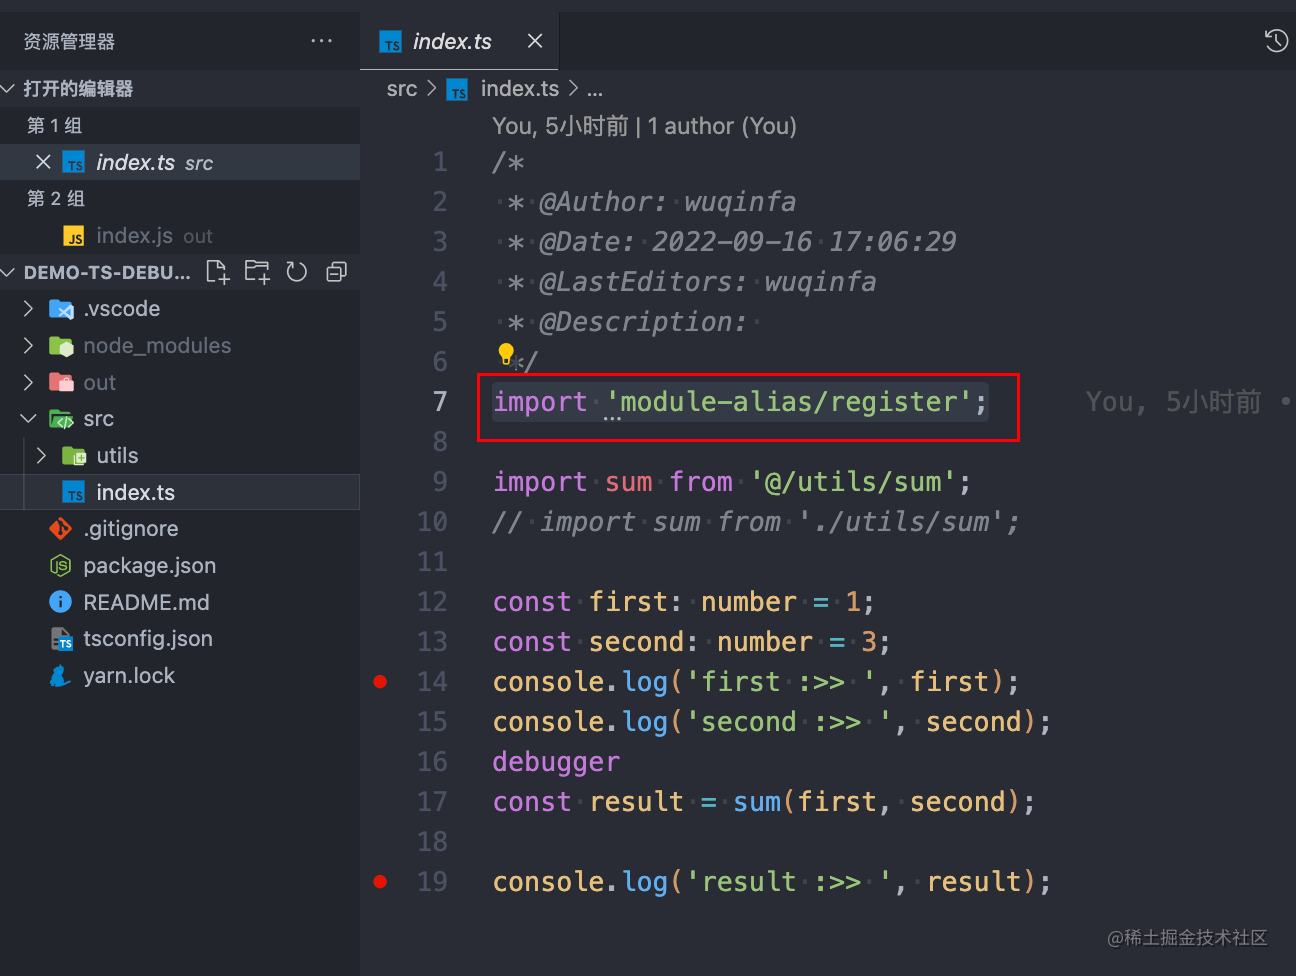This screenshot has width=1296, height=976.
Task: Click the quick fix lightbulb on line 6
Action: (x=505, y=352)
